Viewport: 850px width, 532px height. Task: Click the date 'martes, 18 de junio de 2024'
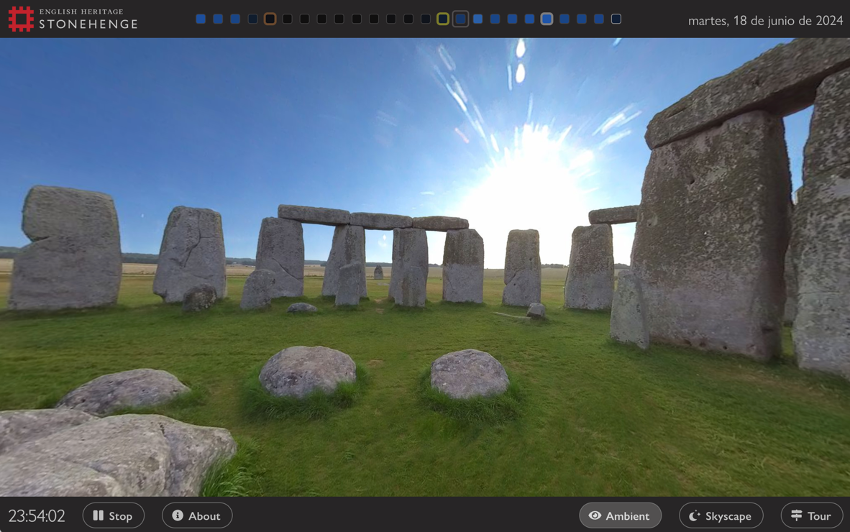765,21
